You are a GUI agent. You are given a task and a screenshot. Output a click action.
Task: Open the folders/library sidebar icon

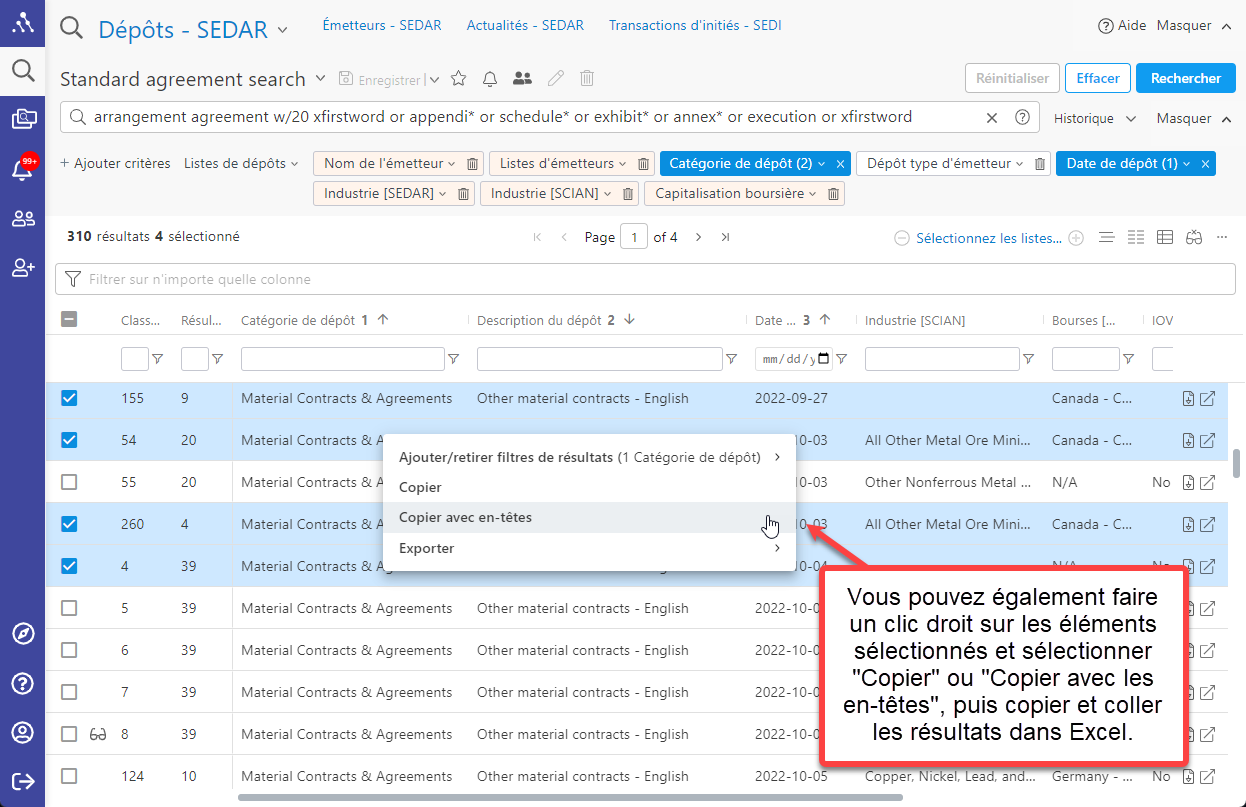click(22, 119)
